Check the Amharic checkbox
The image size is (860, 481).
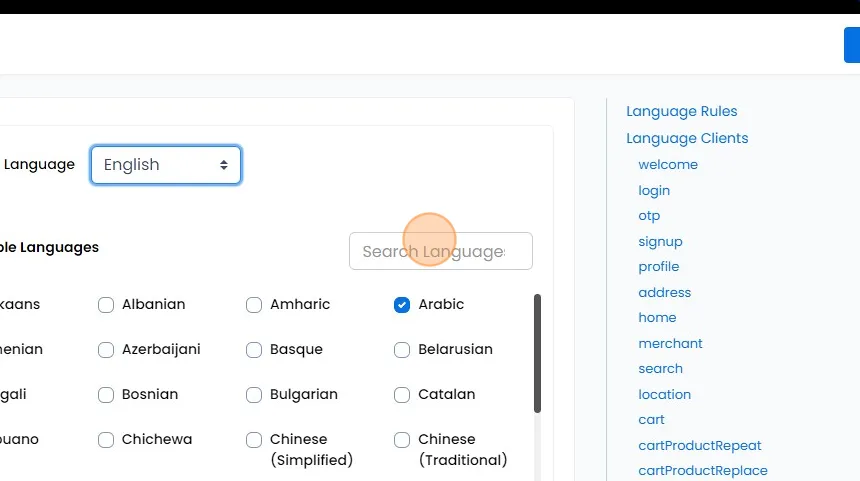click(254, 304)
